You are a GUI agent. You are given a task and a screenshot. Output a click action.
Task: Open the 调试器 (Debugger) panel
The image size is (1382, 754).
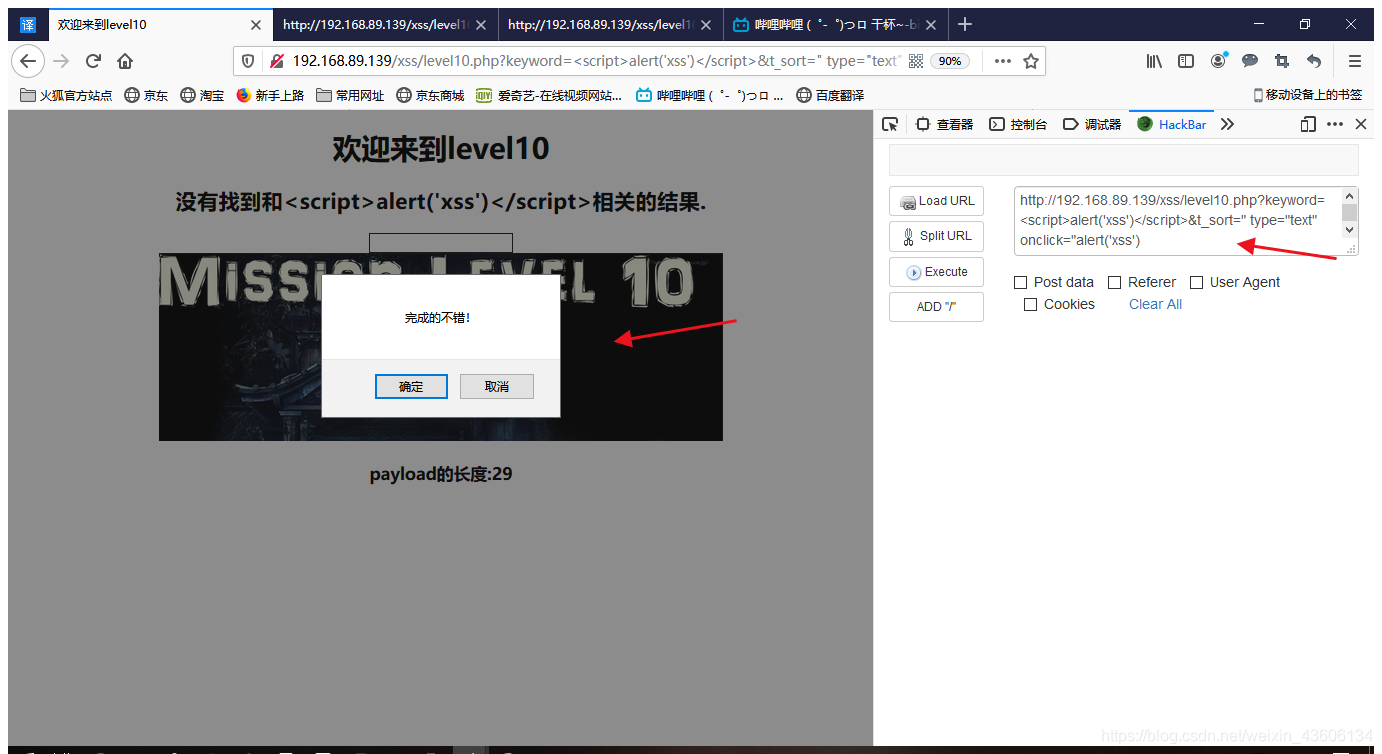click(x=1092, y=124)
